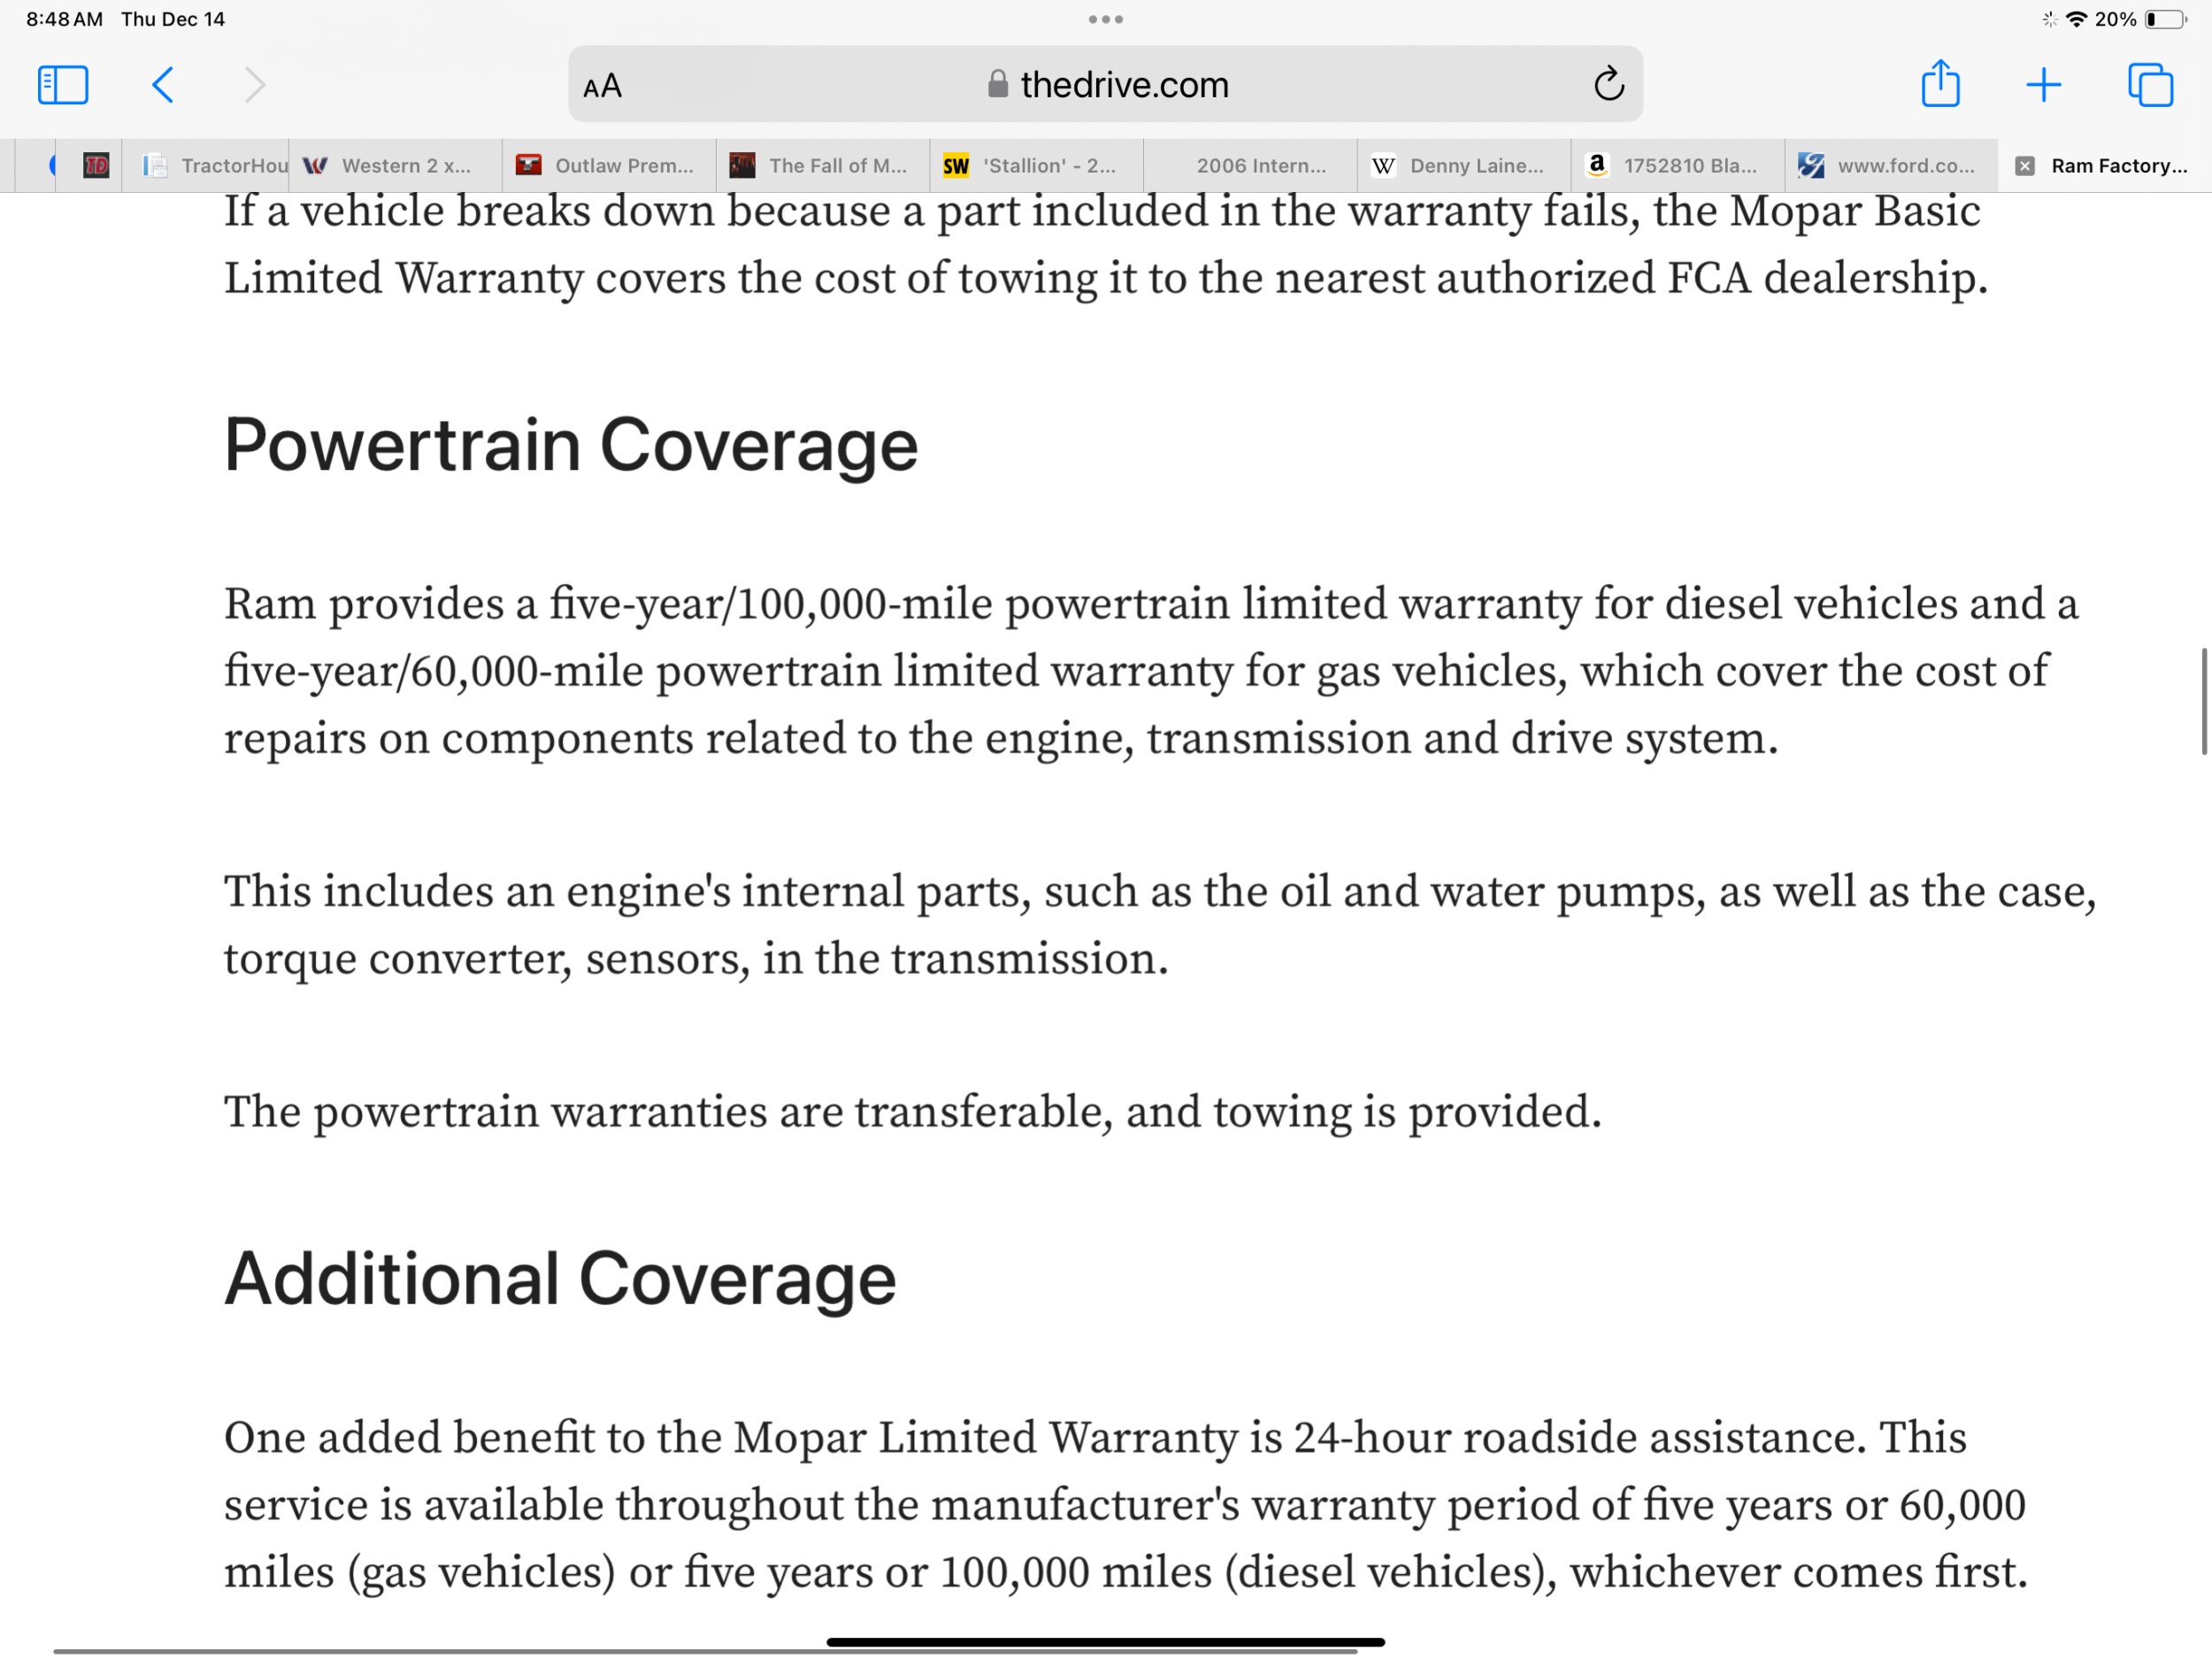Tap the Thu Dec 14 date

coord(173,19)
